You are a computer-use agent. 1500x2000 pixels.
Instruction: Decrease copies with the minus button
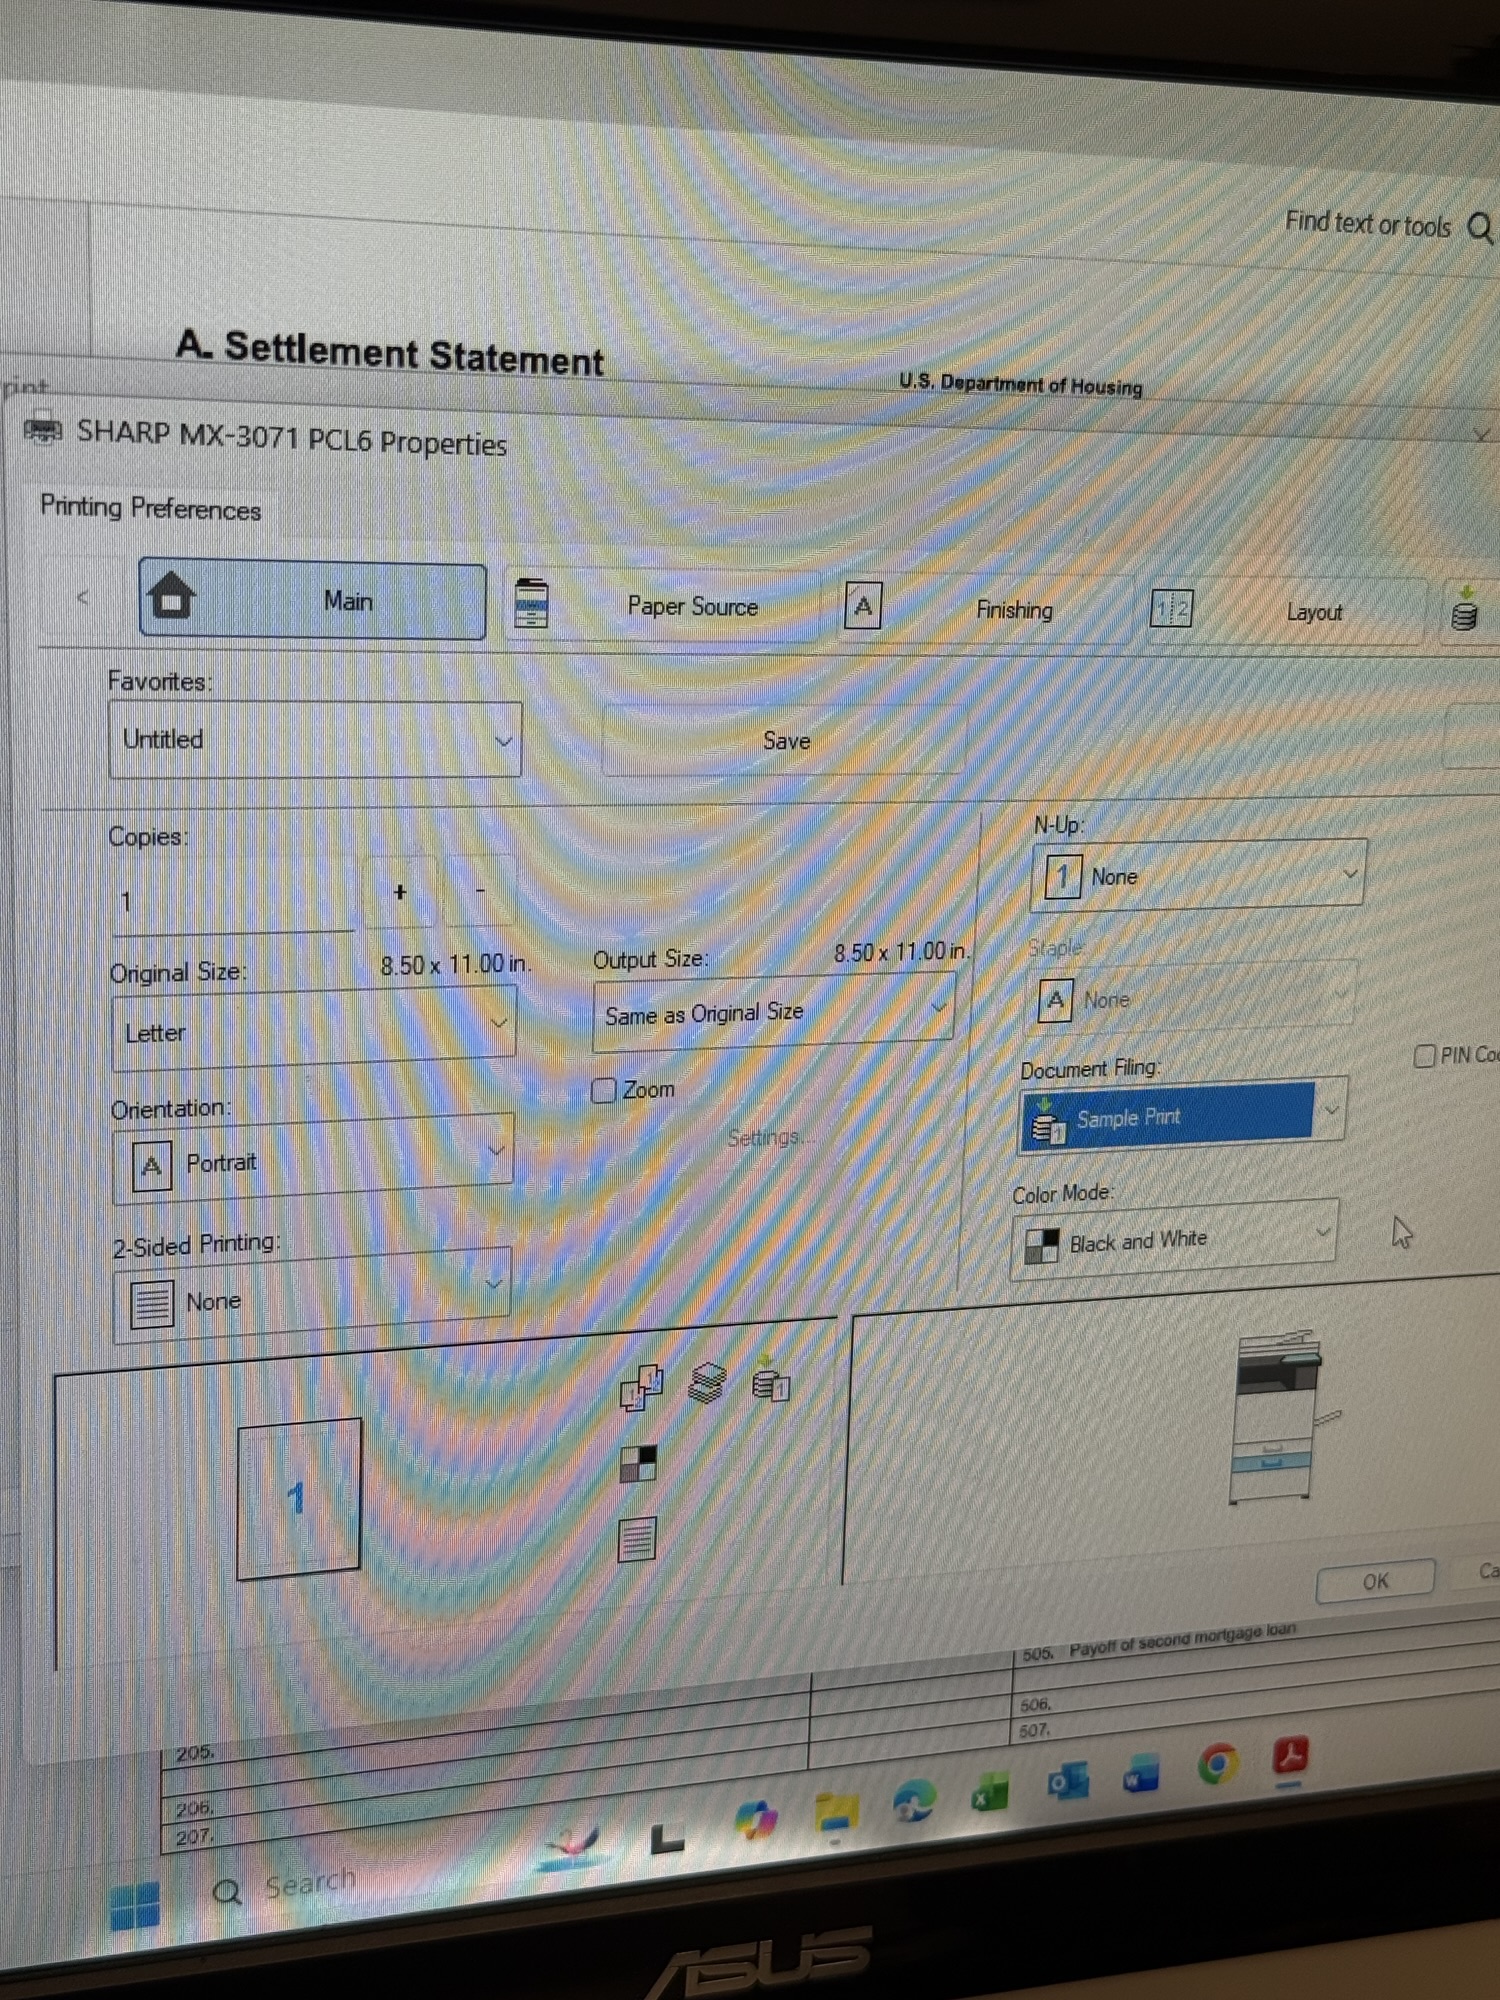coord(480,890)
